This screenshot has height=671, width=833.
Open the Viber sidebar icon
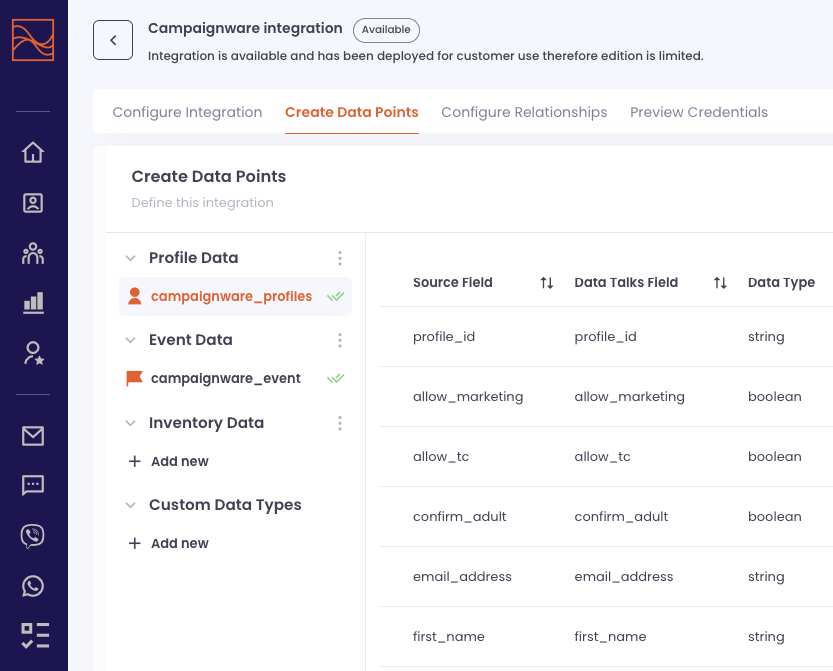33,536
